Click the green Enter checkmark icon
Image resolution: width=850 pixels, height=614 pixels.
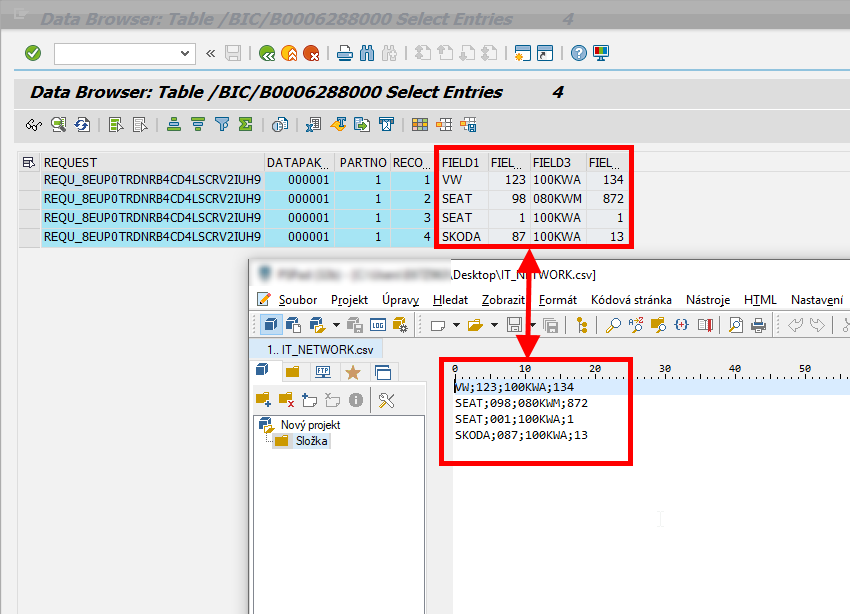coord(33,53)
